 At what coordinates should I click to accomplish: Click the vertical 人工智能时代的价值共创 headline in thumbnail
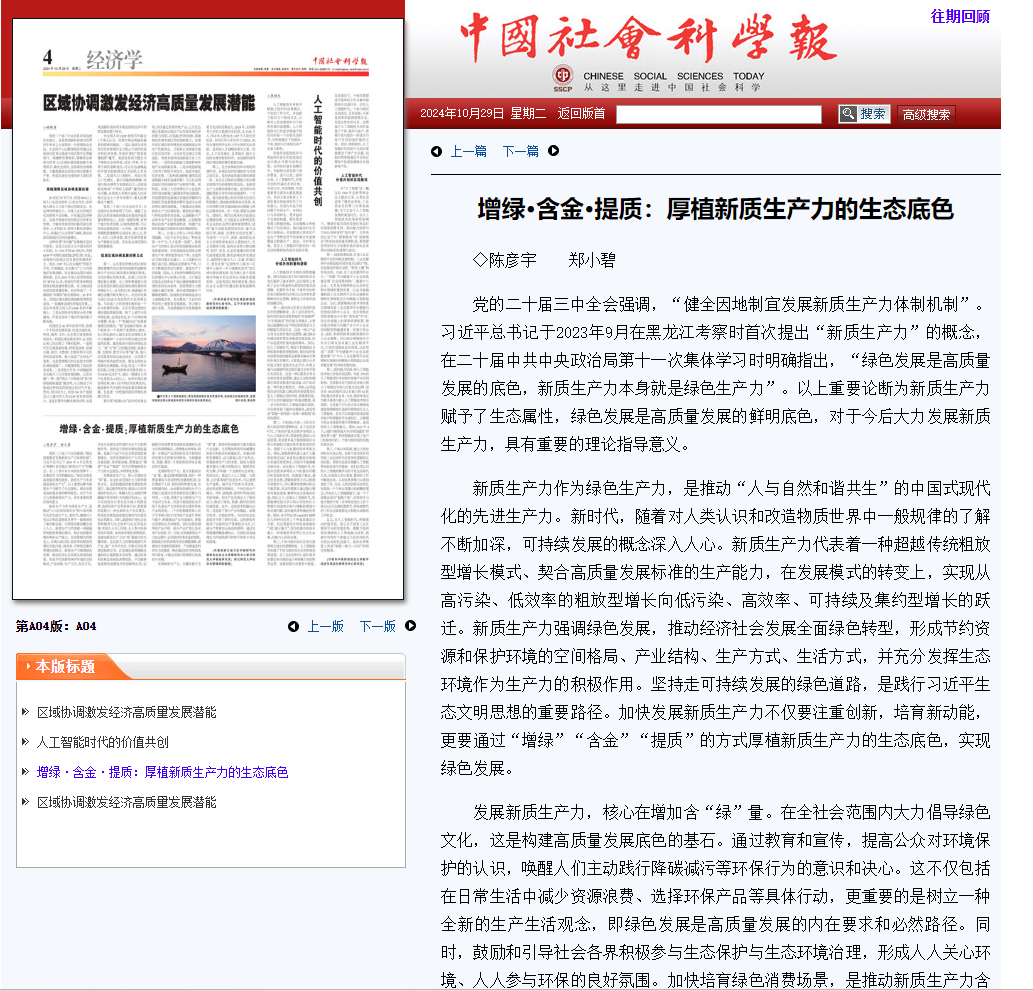(x=318, y=150)
